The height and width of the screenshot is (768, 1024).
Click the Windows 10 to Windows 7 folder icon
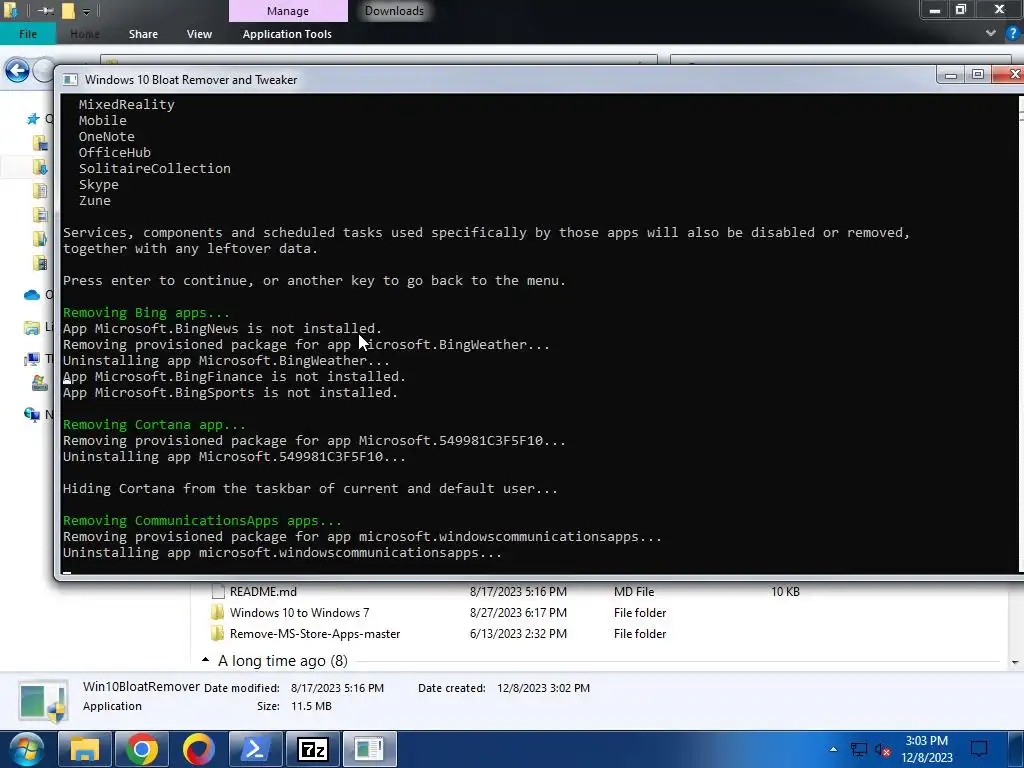(218, 613)
